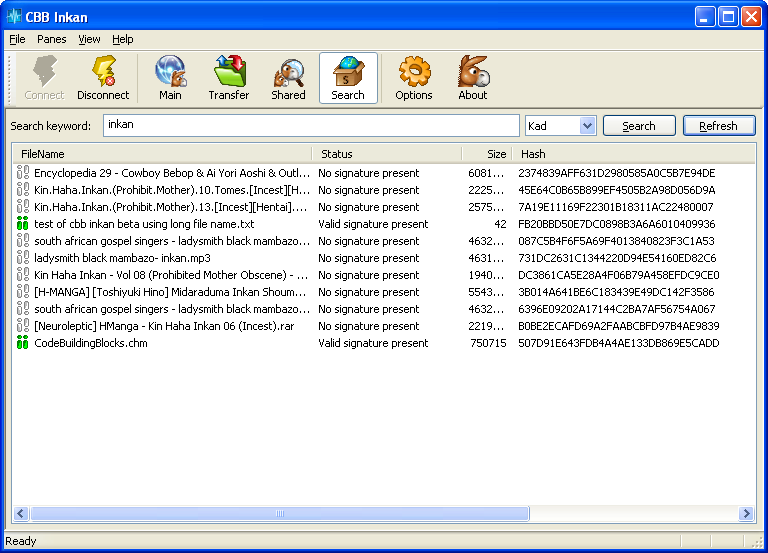Select 'CodeBuildingBlocks.chm' file name
Viewport: 768px width, 553px height.
pyautogui.click(x=91, y=343)
